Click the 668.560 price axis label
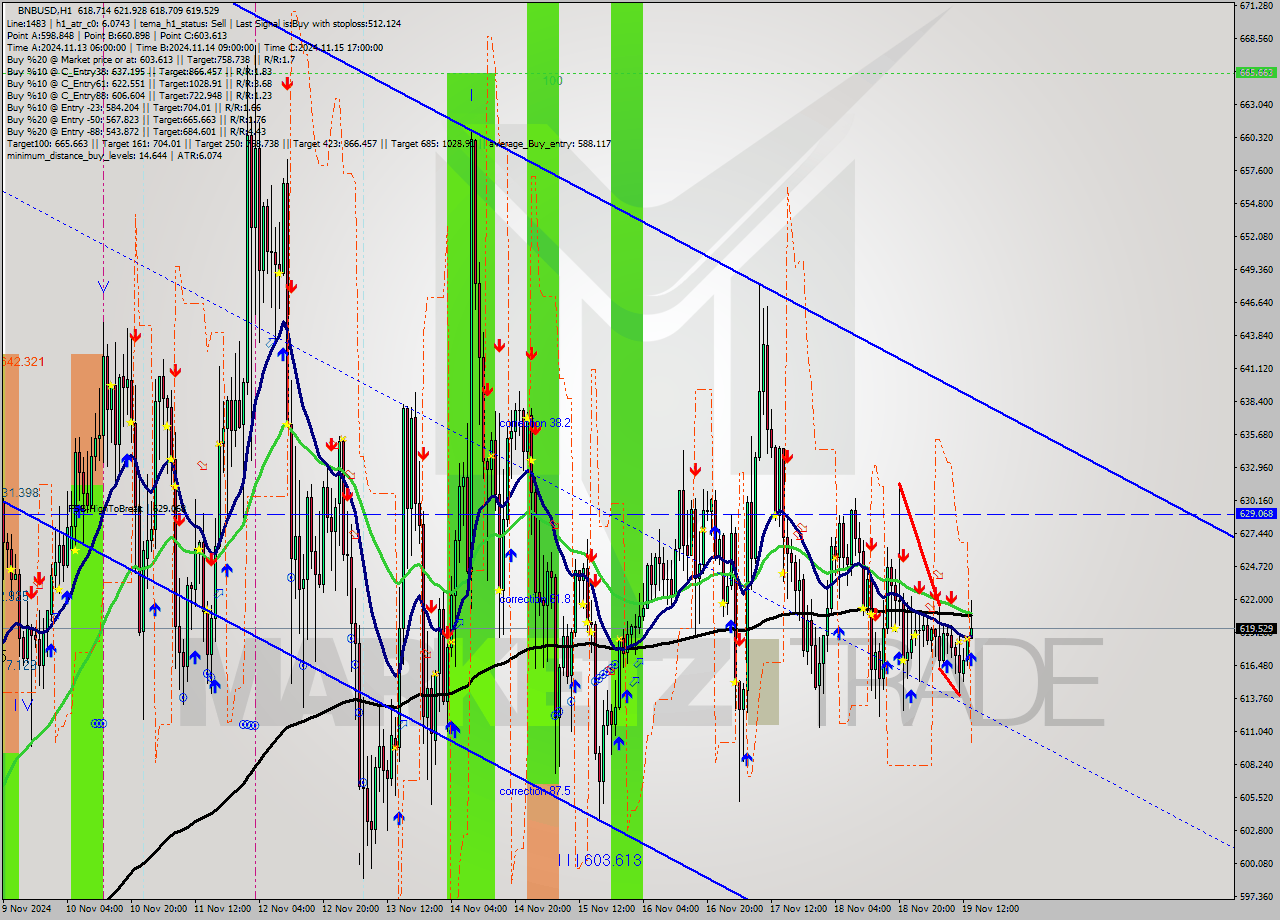The width and height of the screenshot is (1280, 920). [x=1255, y=39]
